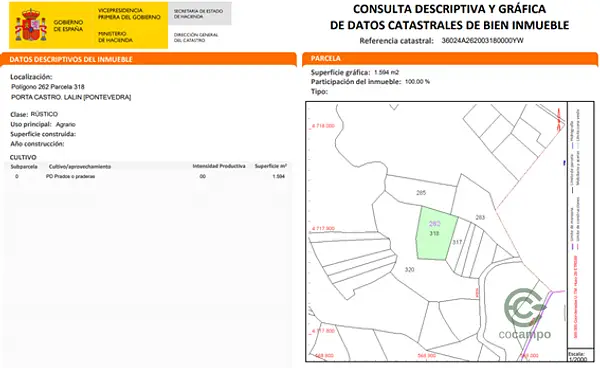This screenshot has width=600, height=368.
Task: Click the 4.717.800 coordinate label
Action: pyautogui.click(x=322, y=331)
